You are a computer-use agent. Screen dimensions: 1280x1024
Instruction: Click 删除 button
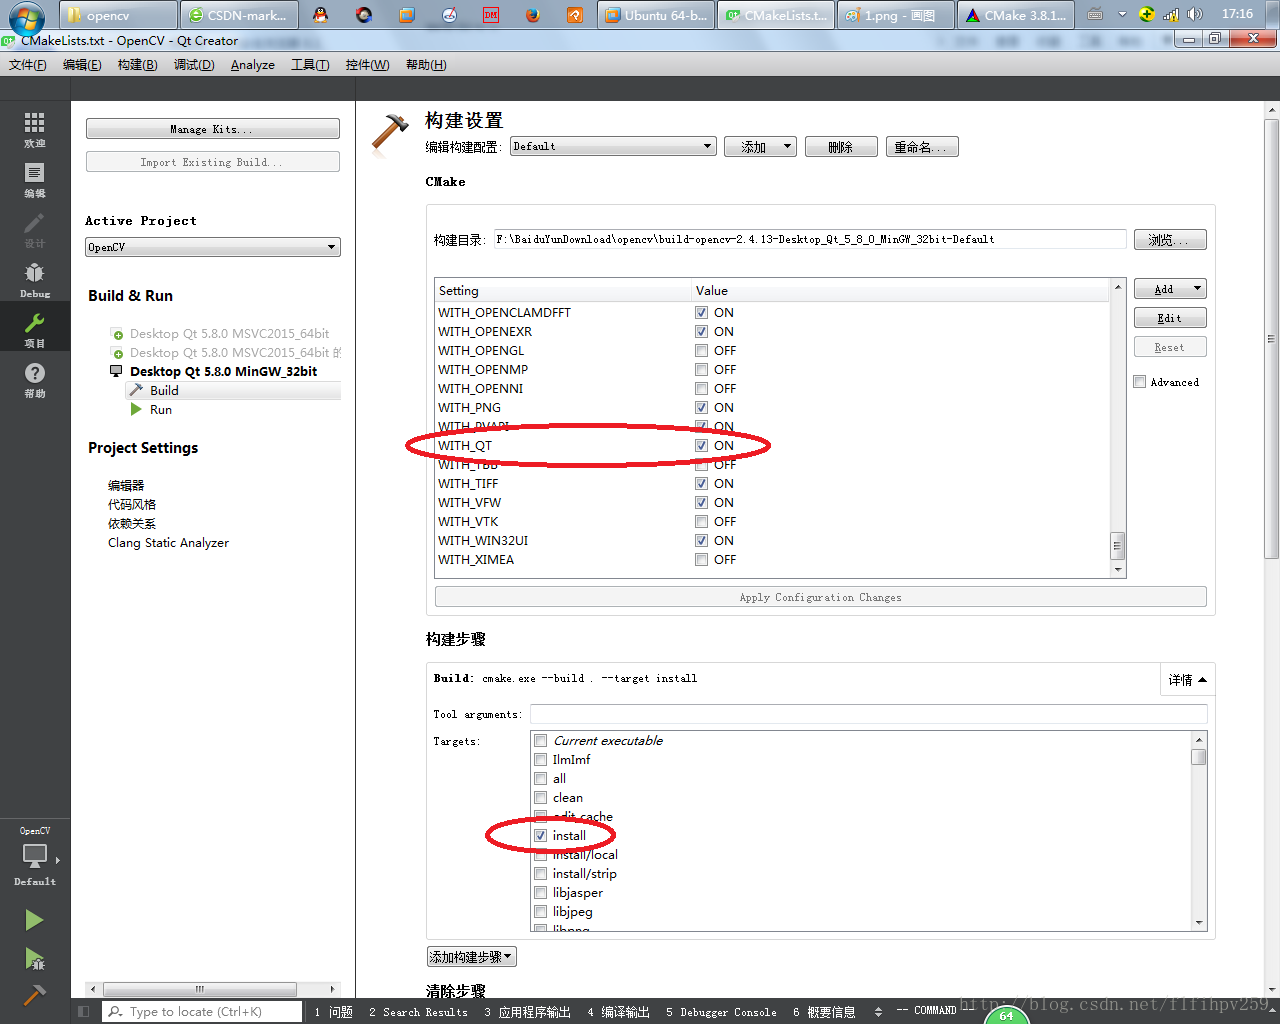(x=841, y=147)
